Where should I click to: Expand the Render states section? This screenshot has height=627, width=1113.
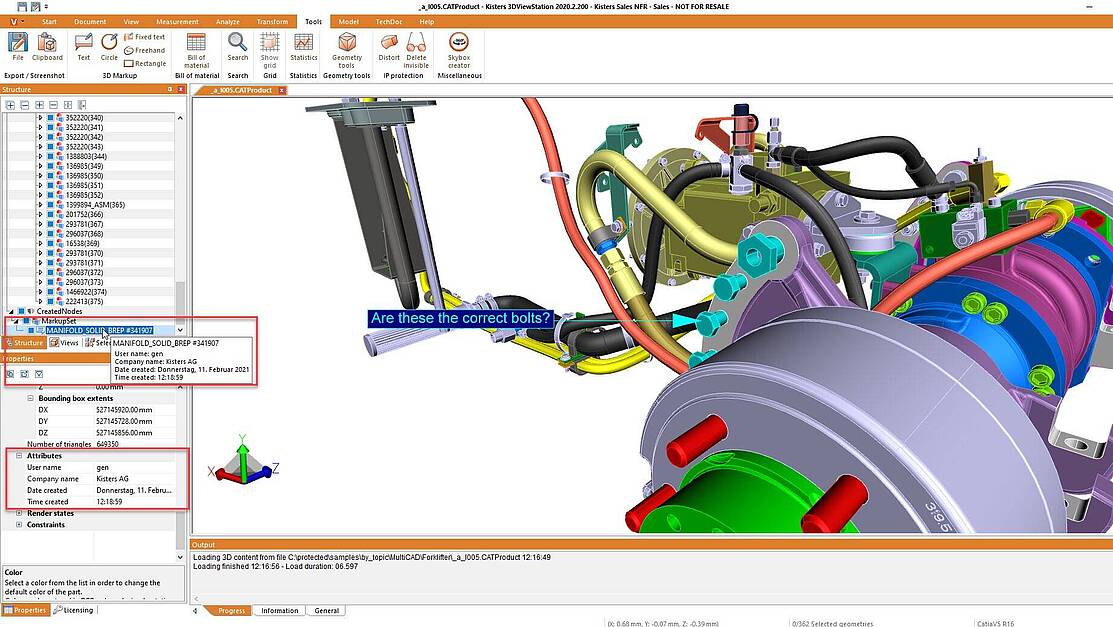tap(19, 513)
